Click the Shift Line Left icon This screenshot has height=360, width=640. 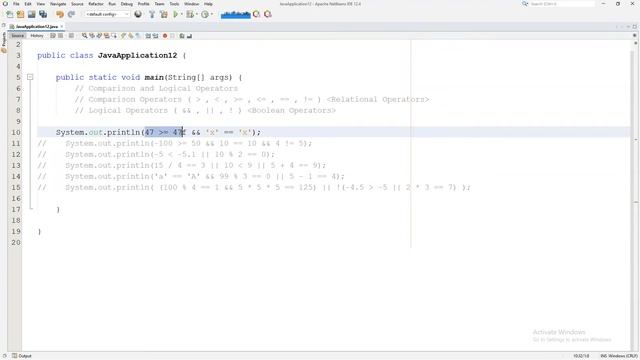tap(148, 36)
